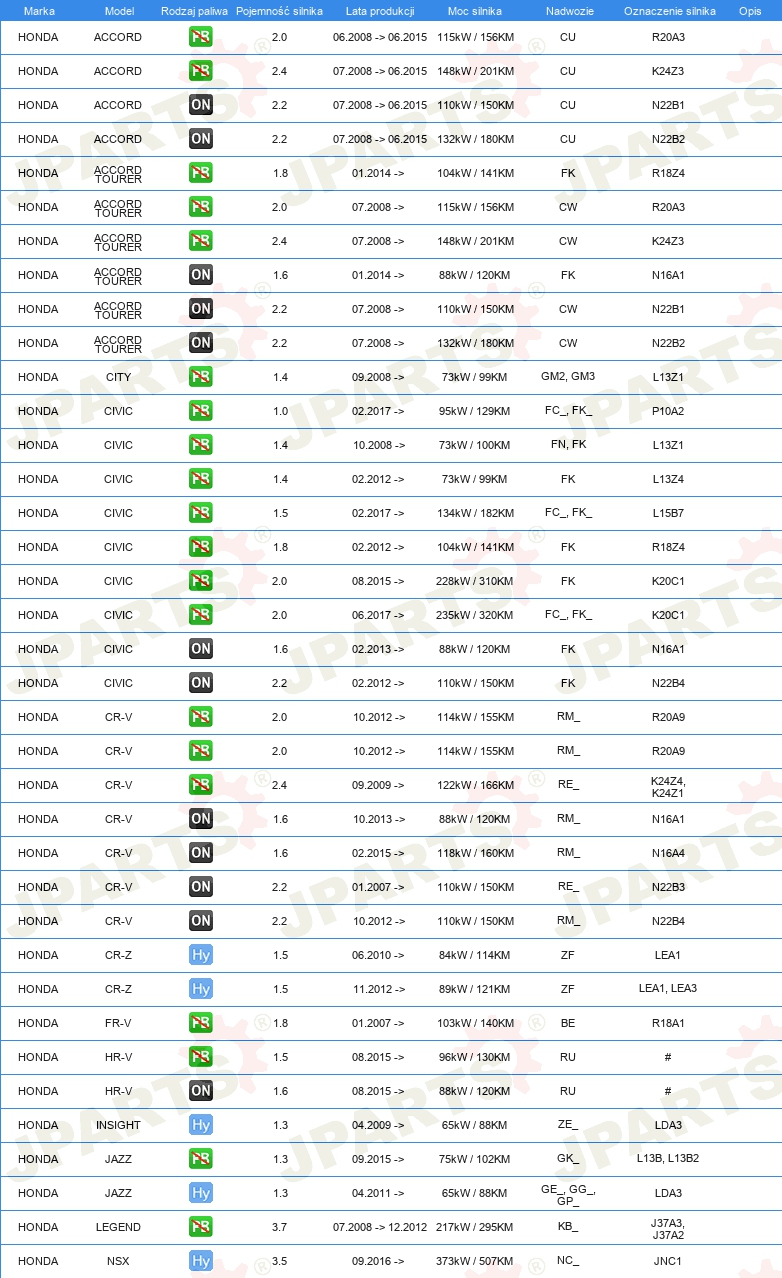Click engine code LEA1, LEA3

click(x=668, y=989)
